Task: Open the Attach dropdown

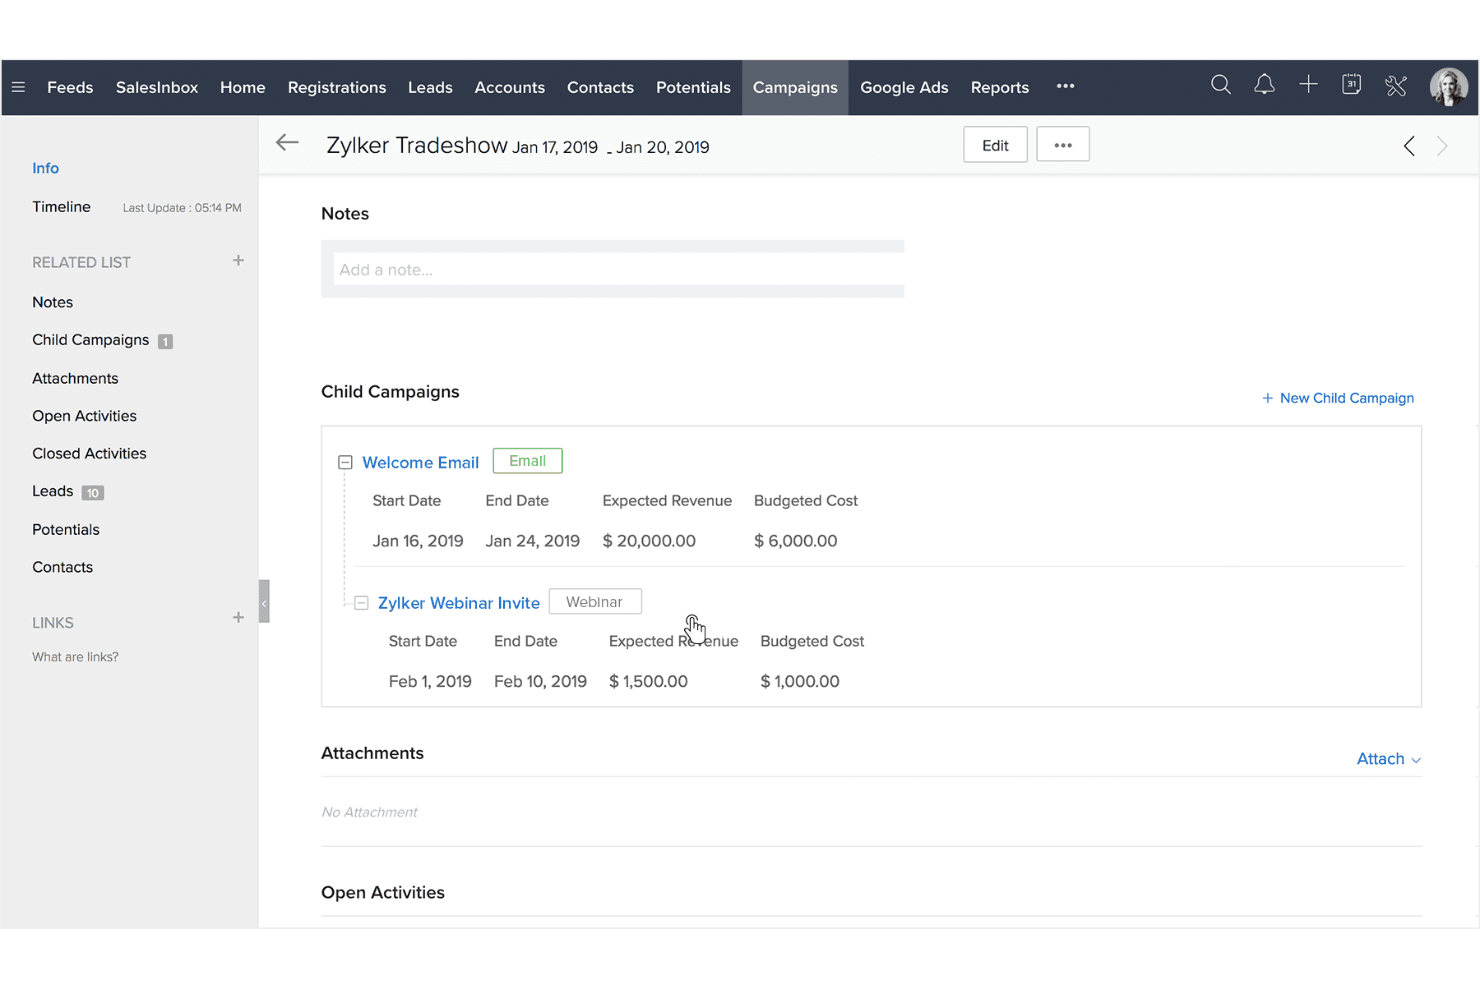Action: [1388, 759]
